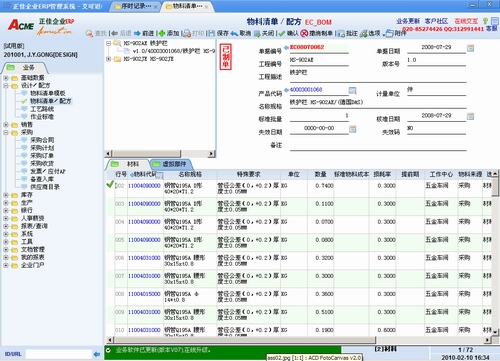Open calendar picker beside 失效日期 field
The height and width of the screenshot is (361, 500).
click(x=353, y=129)
